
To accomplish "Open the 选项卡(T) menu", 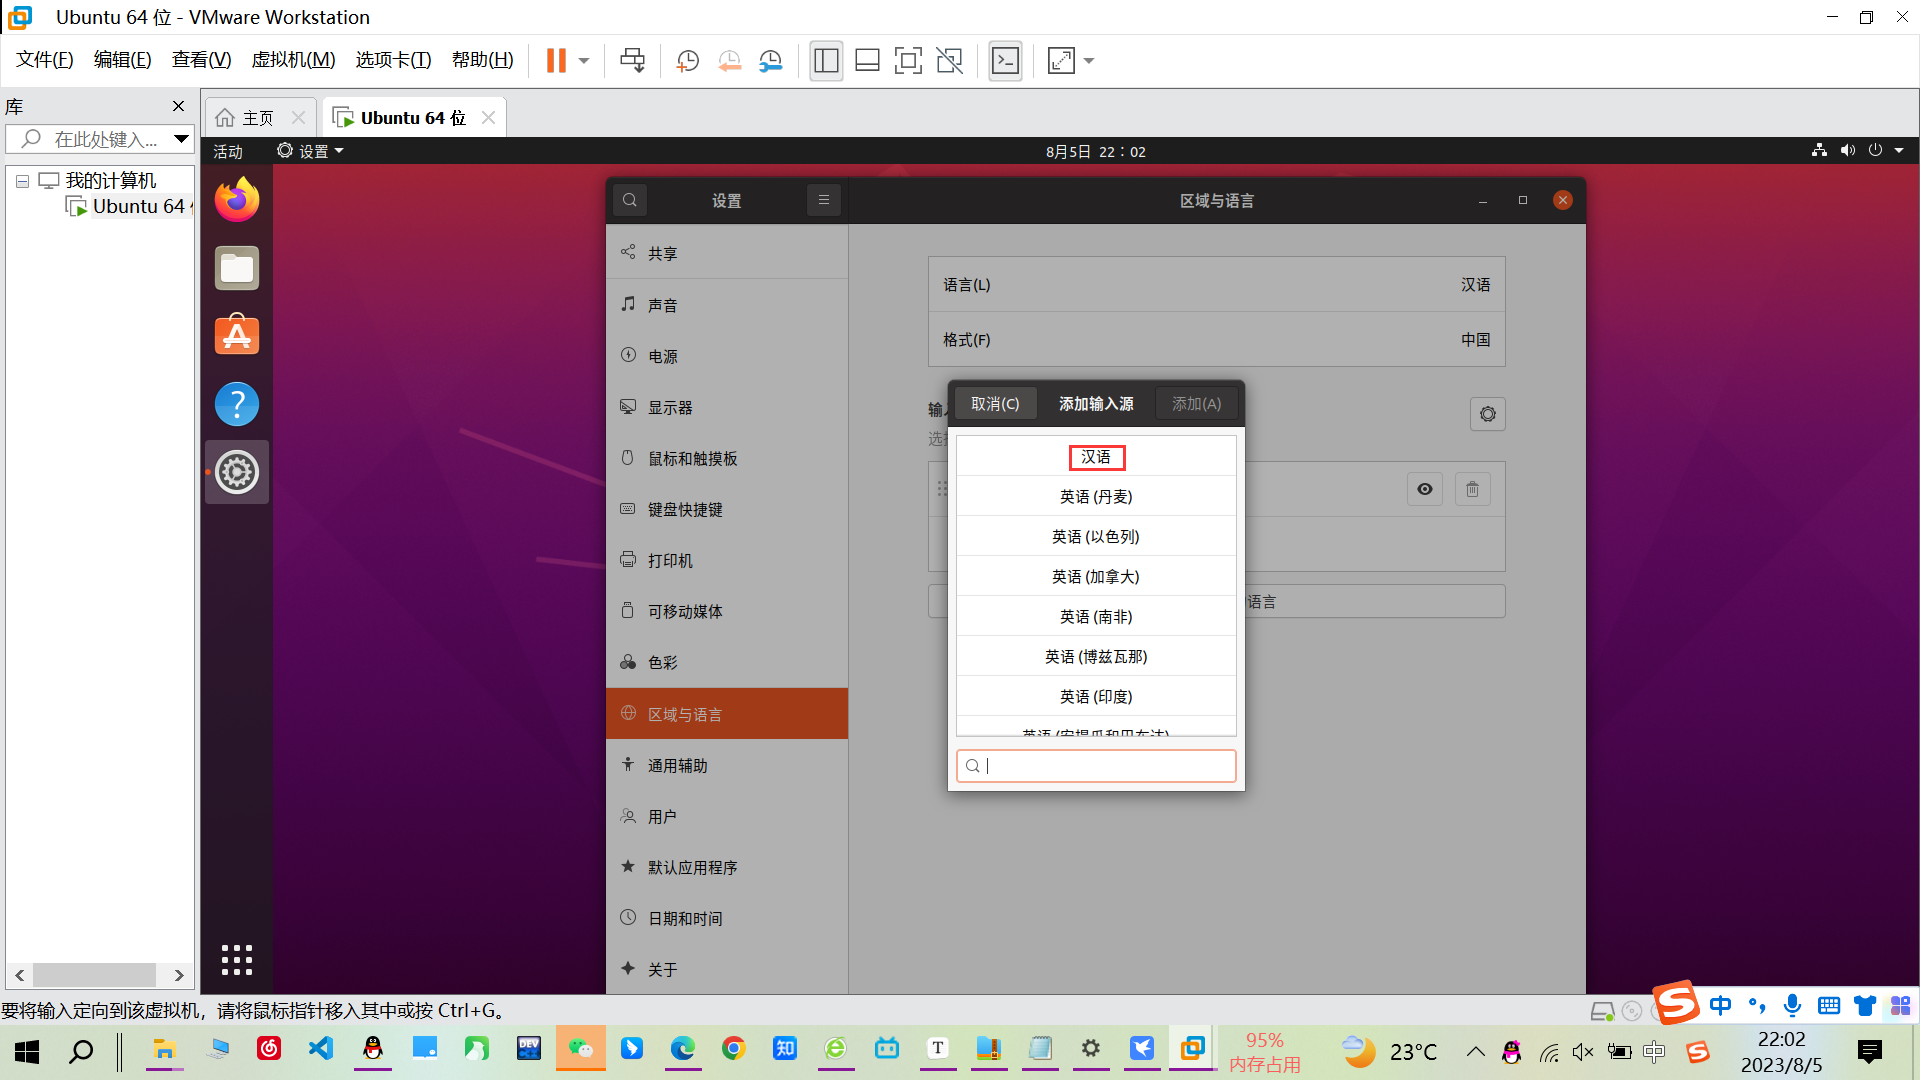I will click(393, 60).
